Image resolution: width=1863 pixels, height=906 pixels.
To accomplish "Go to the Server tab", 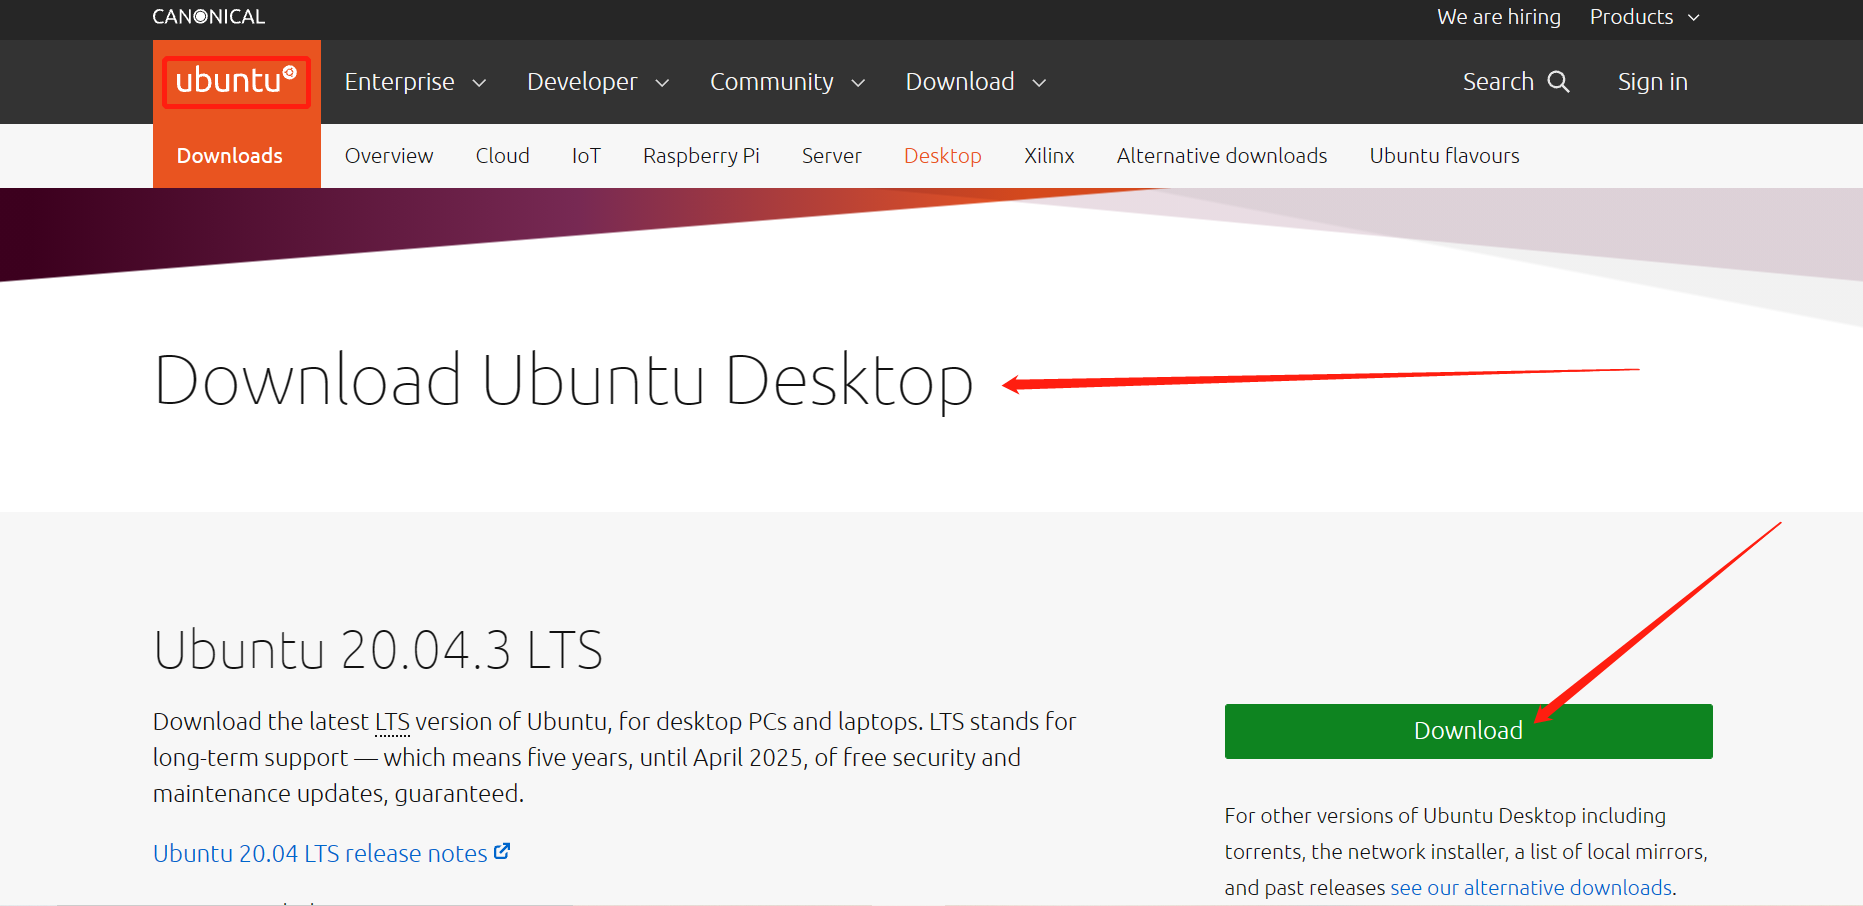I will [x=831, y=156].
